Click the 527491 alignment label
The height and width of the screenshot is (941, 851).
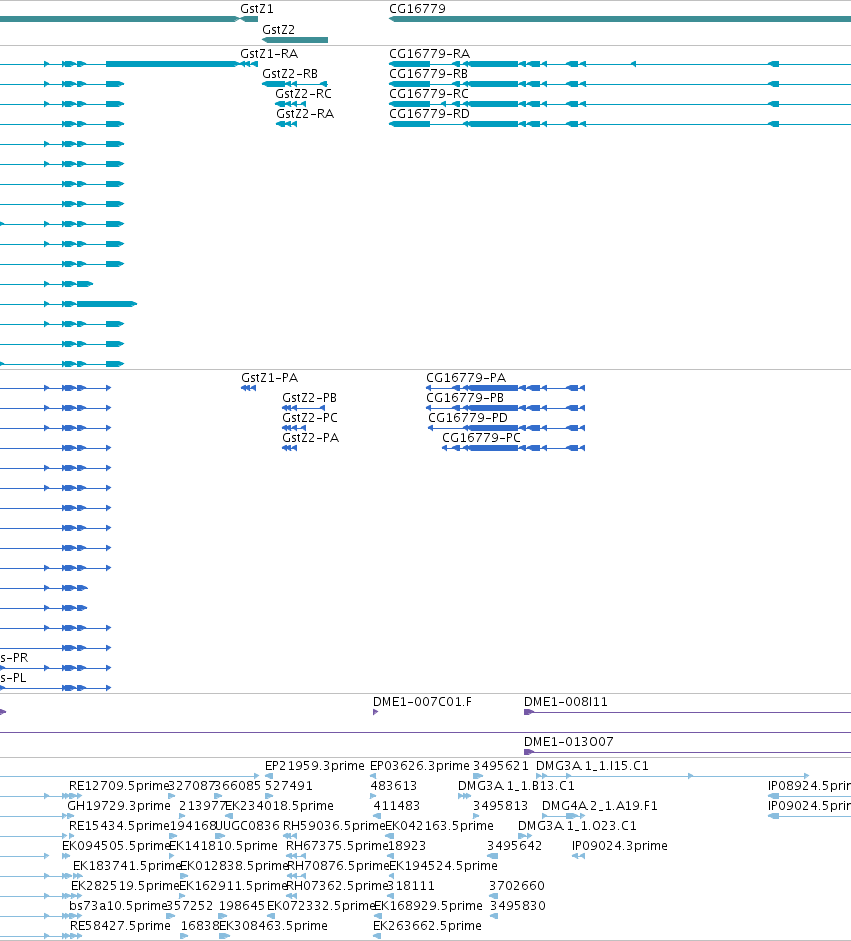click(289, 786)
